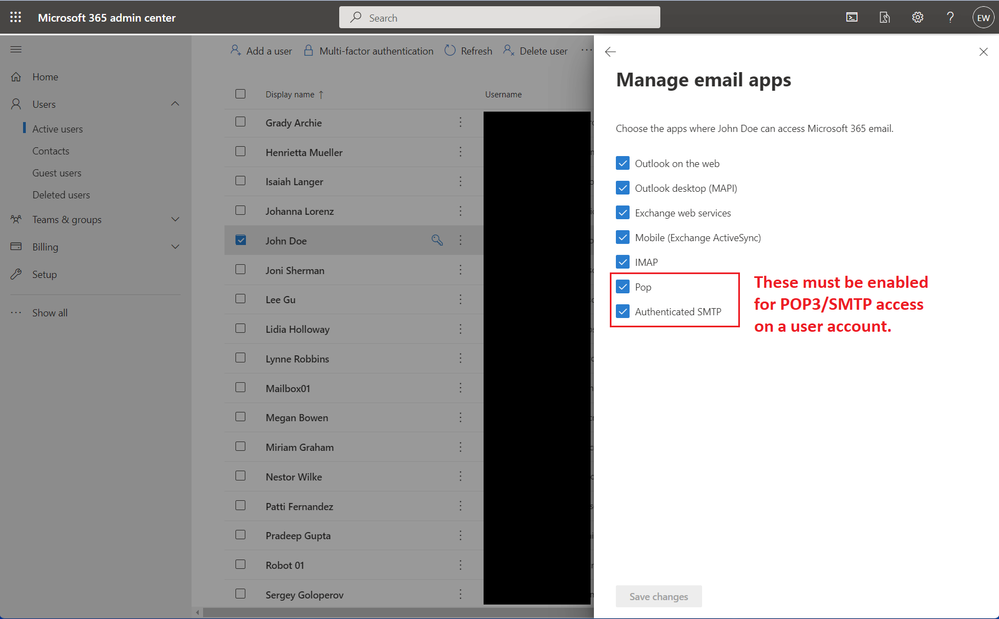The height and width of the screenshot is (619, 999).
Task: Open more actions for Henrietta Mueller
Action: pos(461,152)
